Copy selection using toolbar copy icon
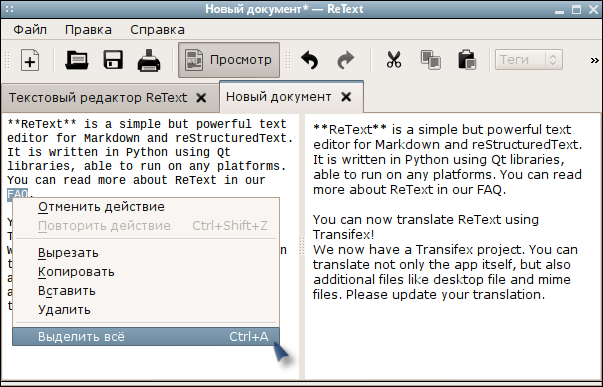603x387 pixels. click(431, 60)
